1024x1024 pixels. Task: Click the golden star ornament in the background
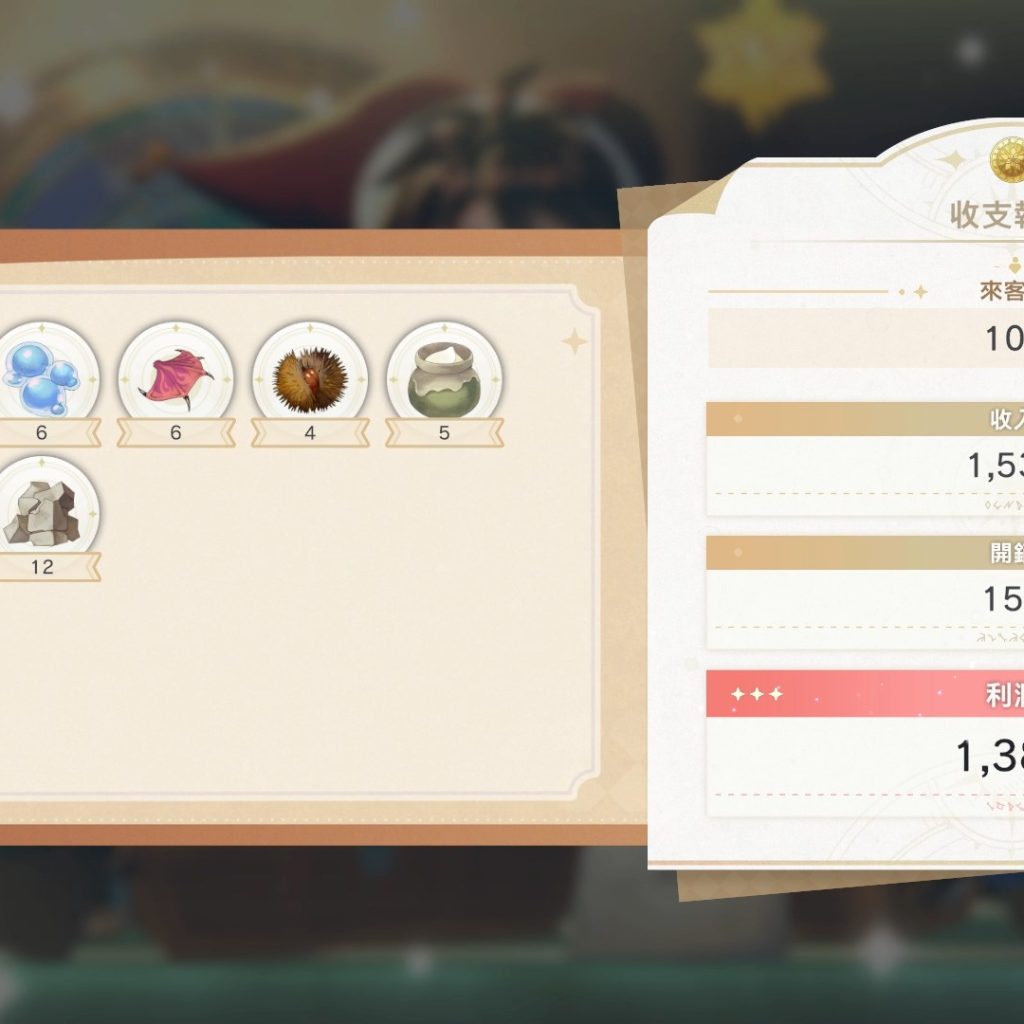(x=761, y=63)
